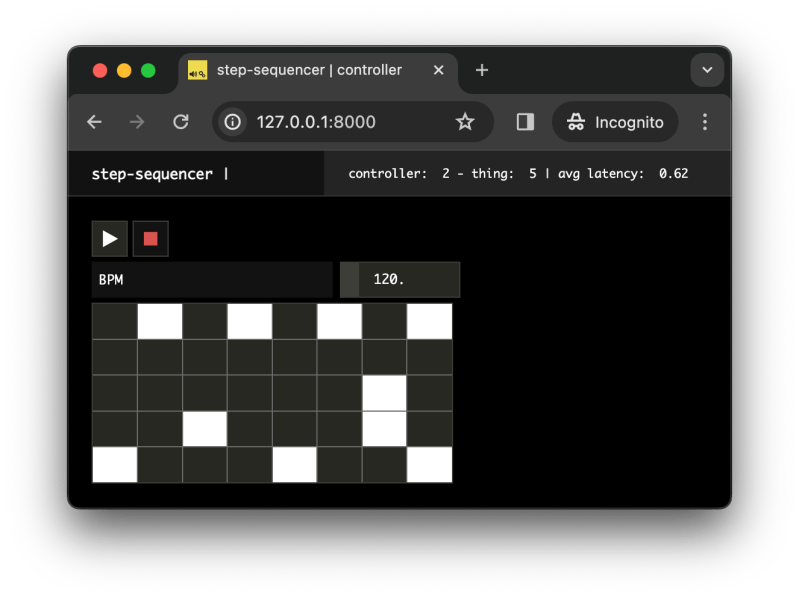Screen dimensions: 799x598
Task: Disable the active cell in row 5, step 5
Action: [x=295, y=465]
